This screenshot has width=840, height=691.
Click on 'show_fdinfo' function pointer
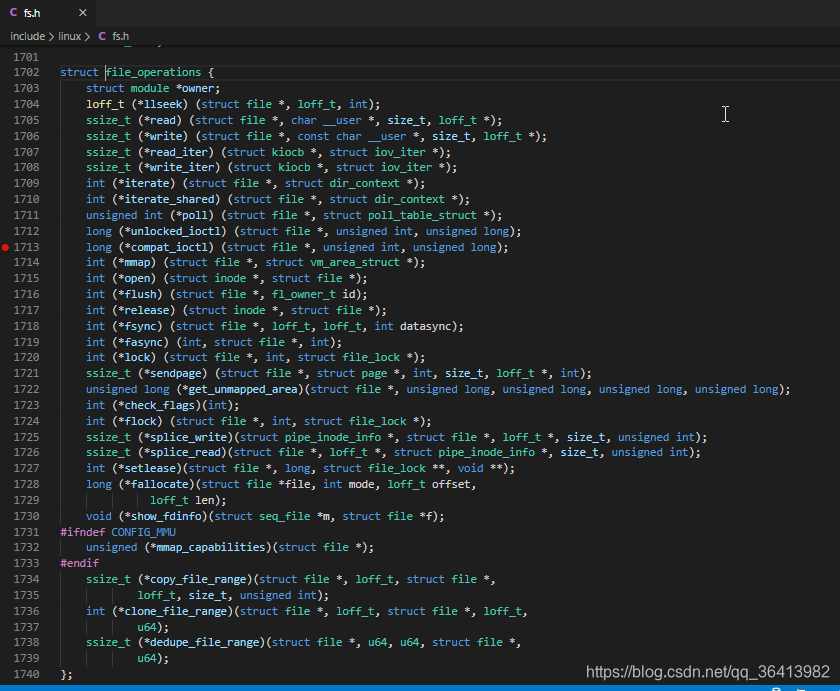coord(166,517)
